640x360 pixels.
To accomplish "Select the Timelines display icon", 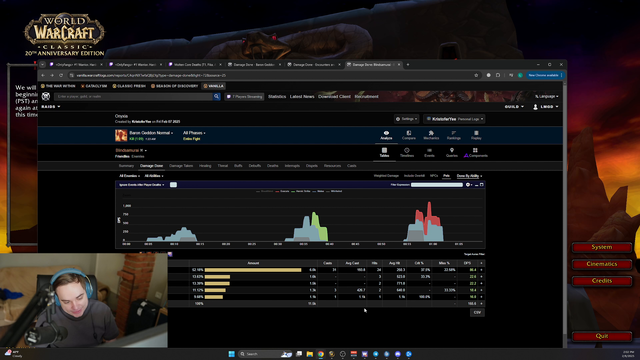I will [x=407, y=151].
